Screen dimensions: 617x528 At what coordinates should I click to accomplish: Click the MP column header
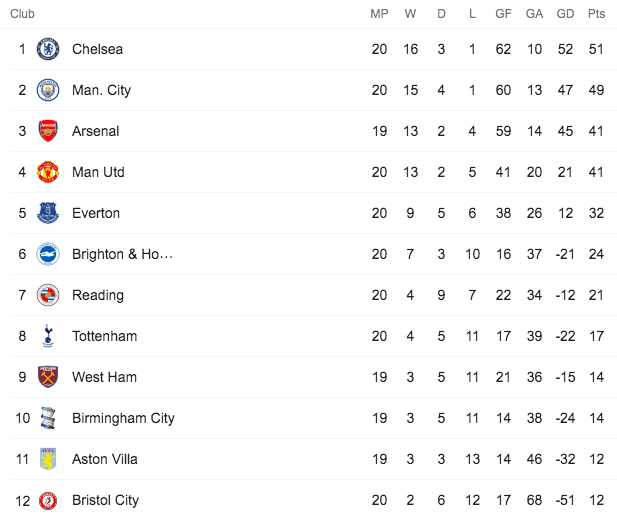pos(379,14)
